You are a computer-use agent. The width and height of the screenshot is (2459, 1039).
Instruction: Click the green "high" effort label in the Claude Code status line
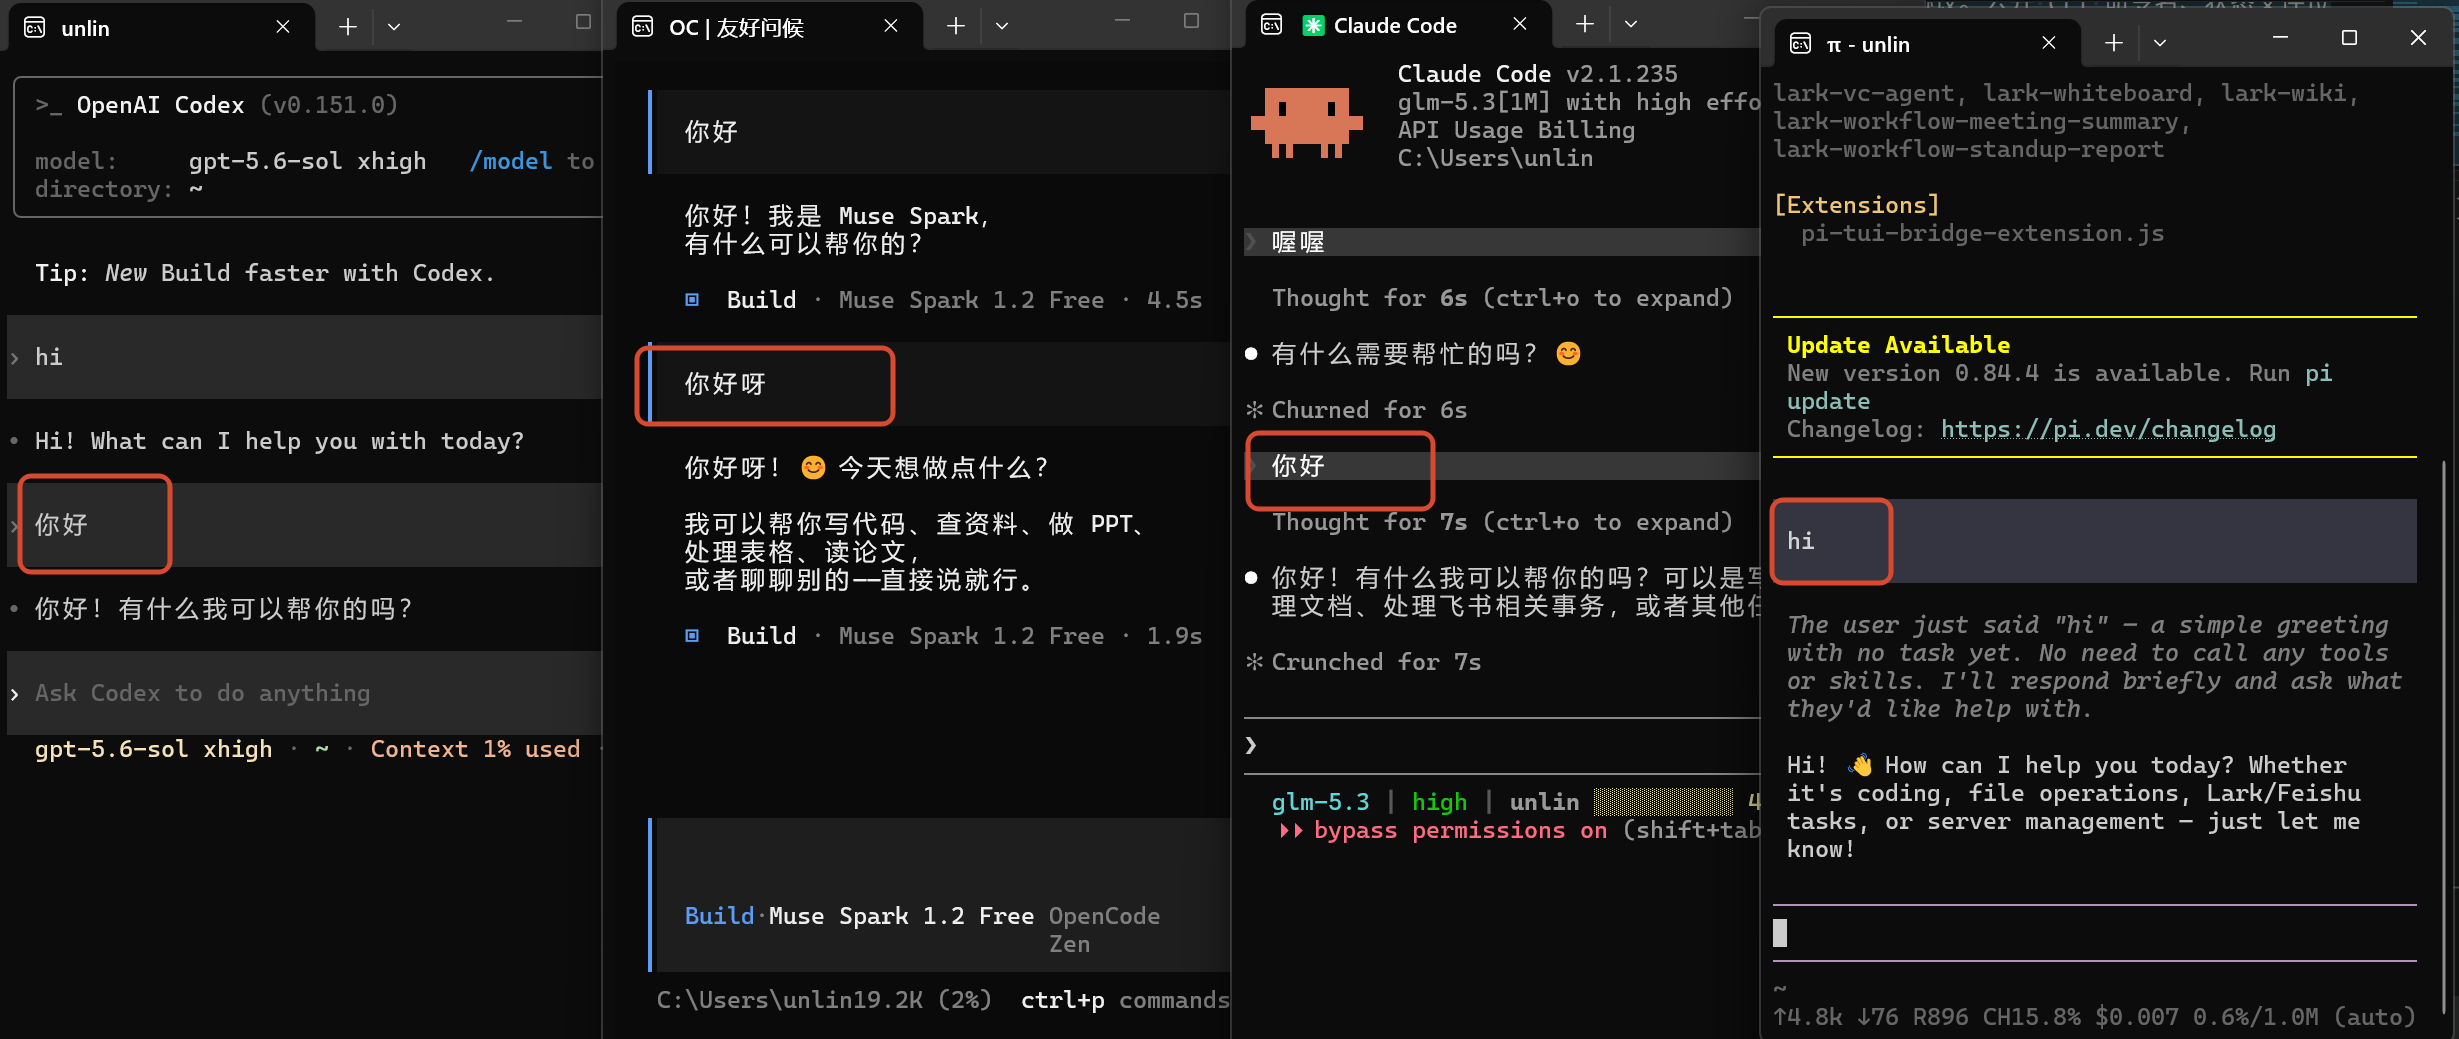click(1439, 802)
